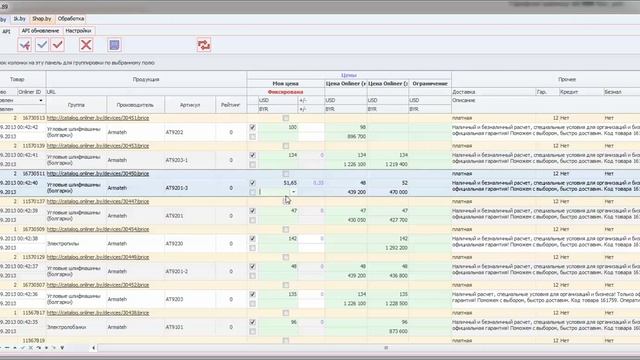Open catalog link ending 30453/price
640x360 pixels.
pyautogui.click(x=98, y=146)
